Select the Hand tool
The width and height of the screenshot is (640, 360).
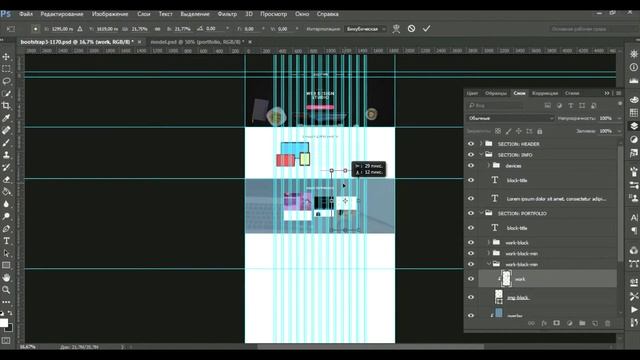(x=6, y=278)
